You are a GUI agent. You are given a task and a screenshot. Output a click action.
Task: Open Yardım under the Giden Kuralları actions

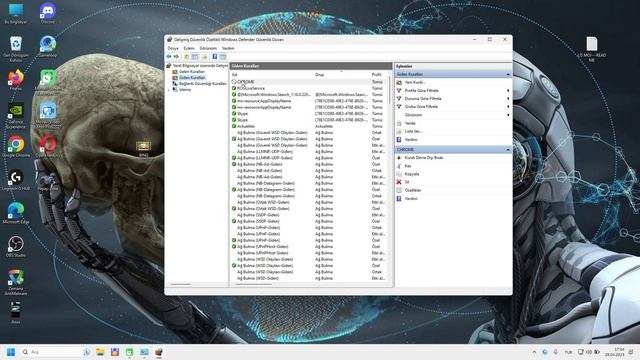[411, 140]
